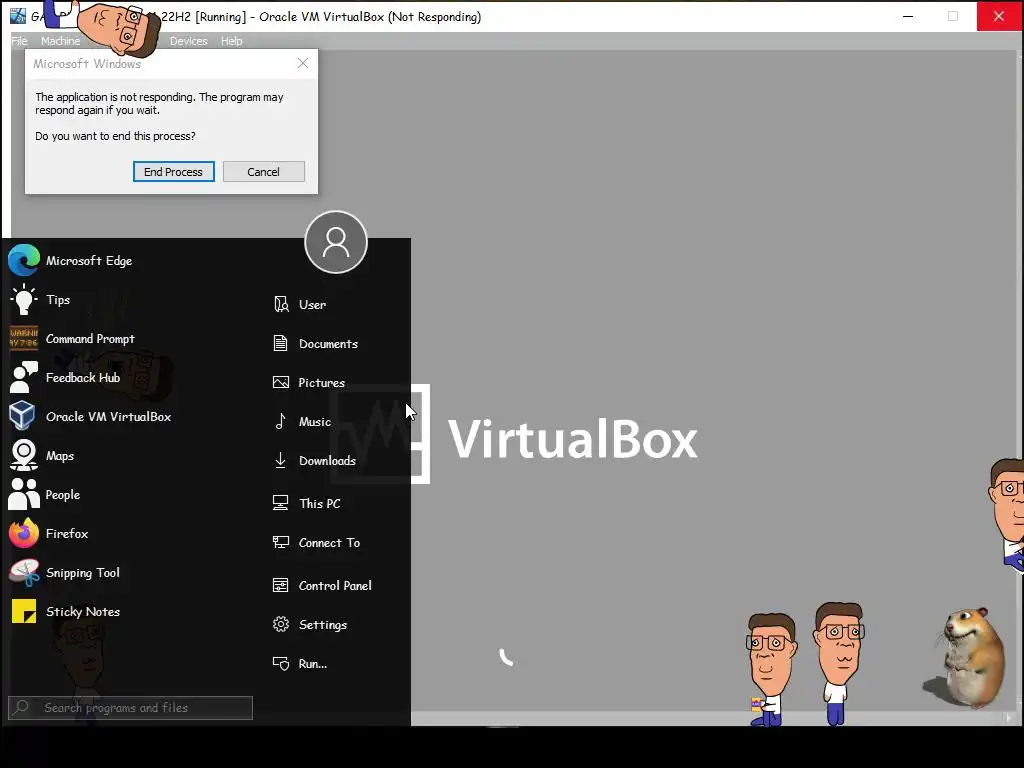The height and width of the screenshot is (768, 1024).
Task: Minimize the VirtualBox window
Action: pyautogui.click(x=908, y=16)
